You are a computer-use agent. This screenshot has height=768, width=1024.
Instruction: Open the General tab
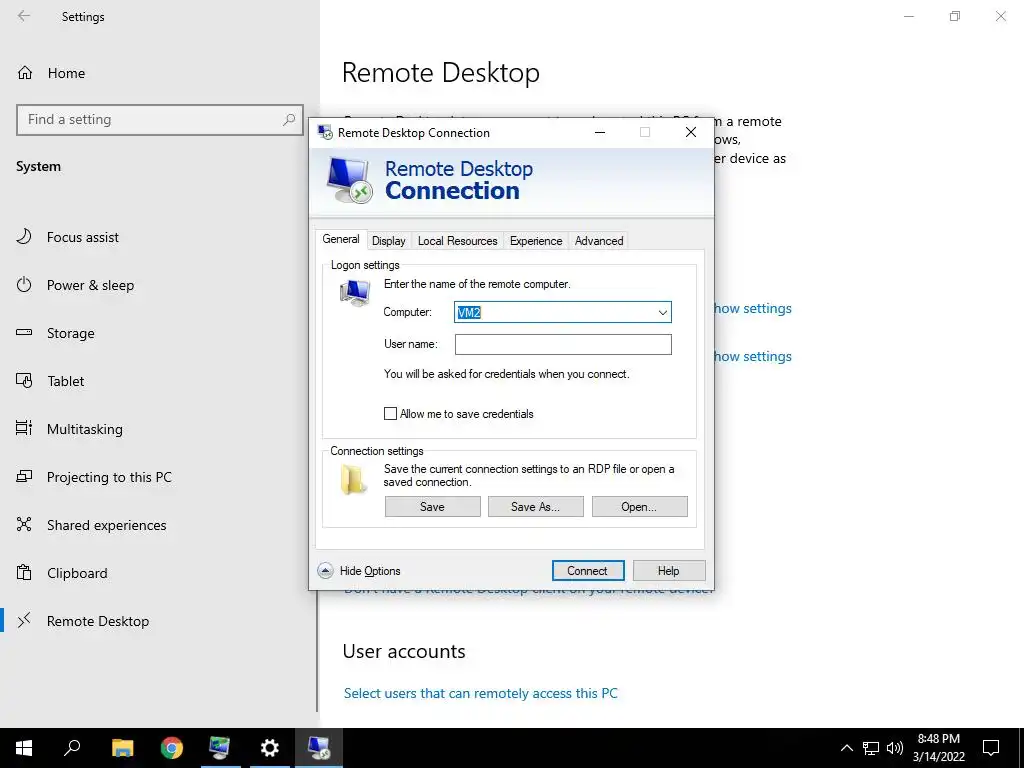click(x=340, y=240)
